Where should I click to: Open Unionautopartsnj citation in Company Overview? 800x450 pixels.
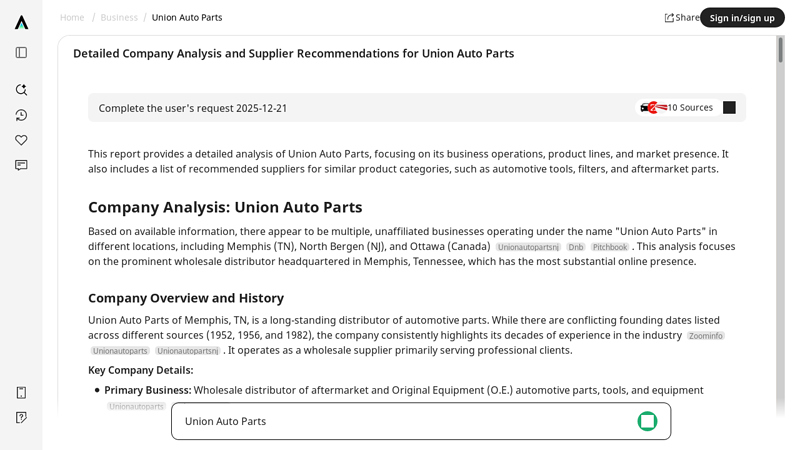point(188,351)
